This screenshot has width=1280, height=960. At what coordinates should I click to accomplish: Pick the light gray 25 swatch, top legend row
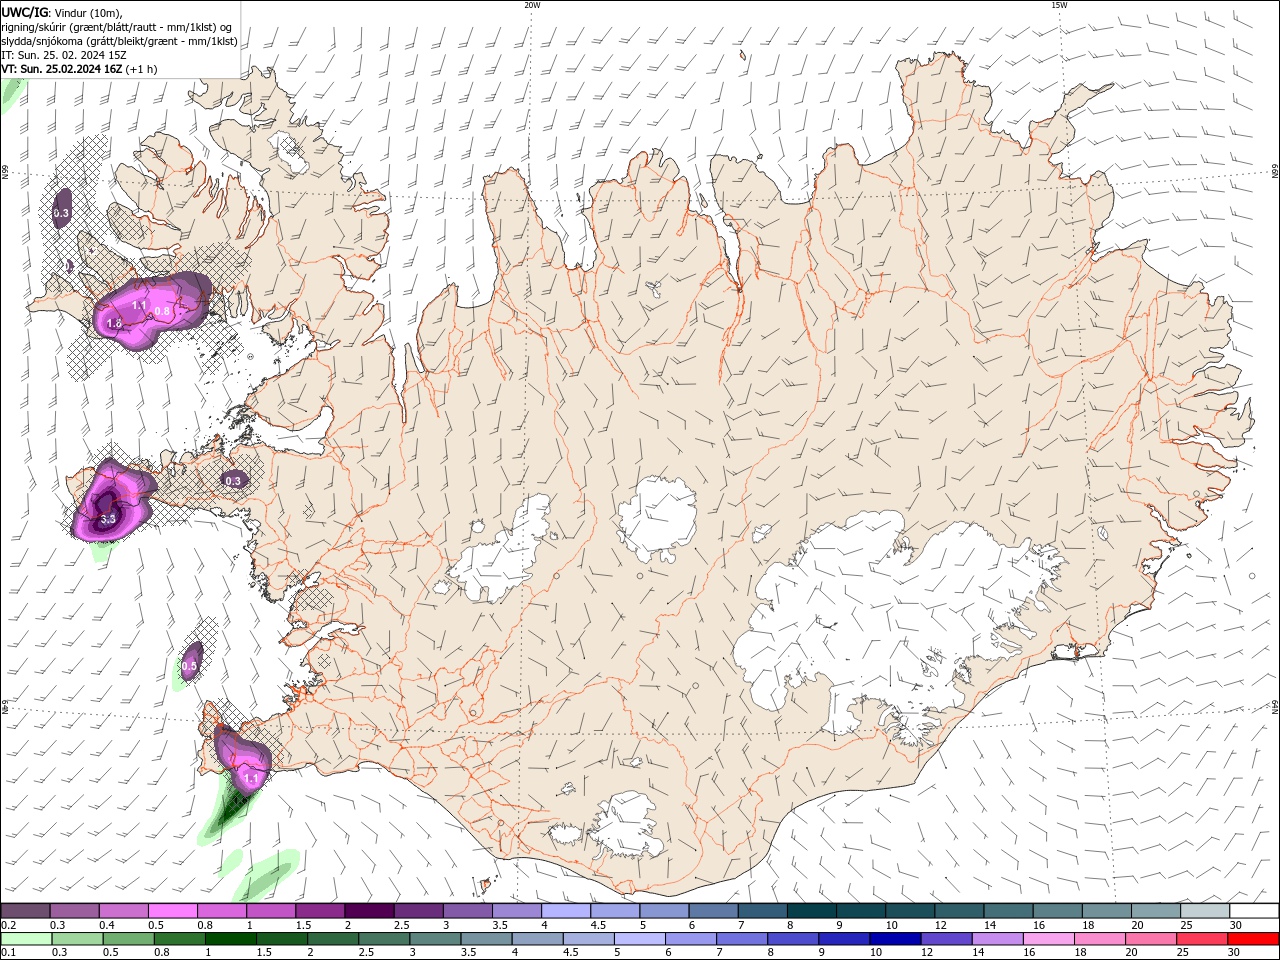(1204, 911)
